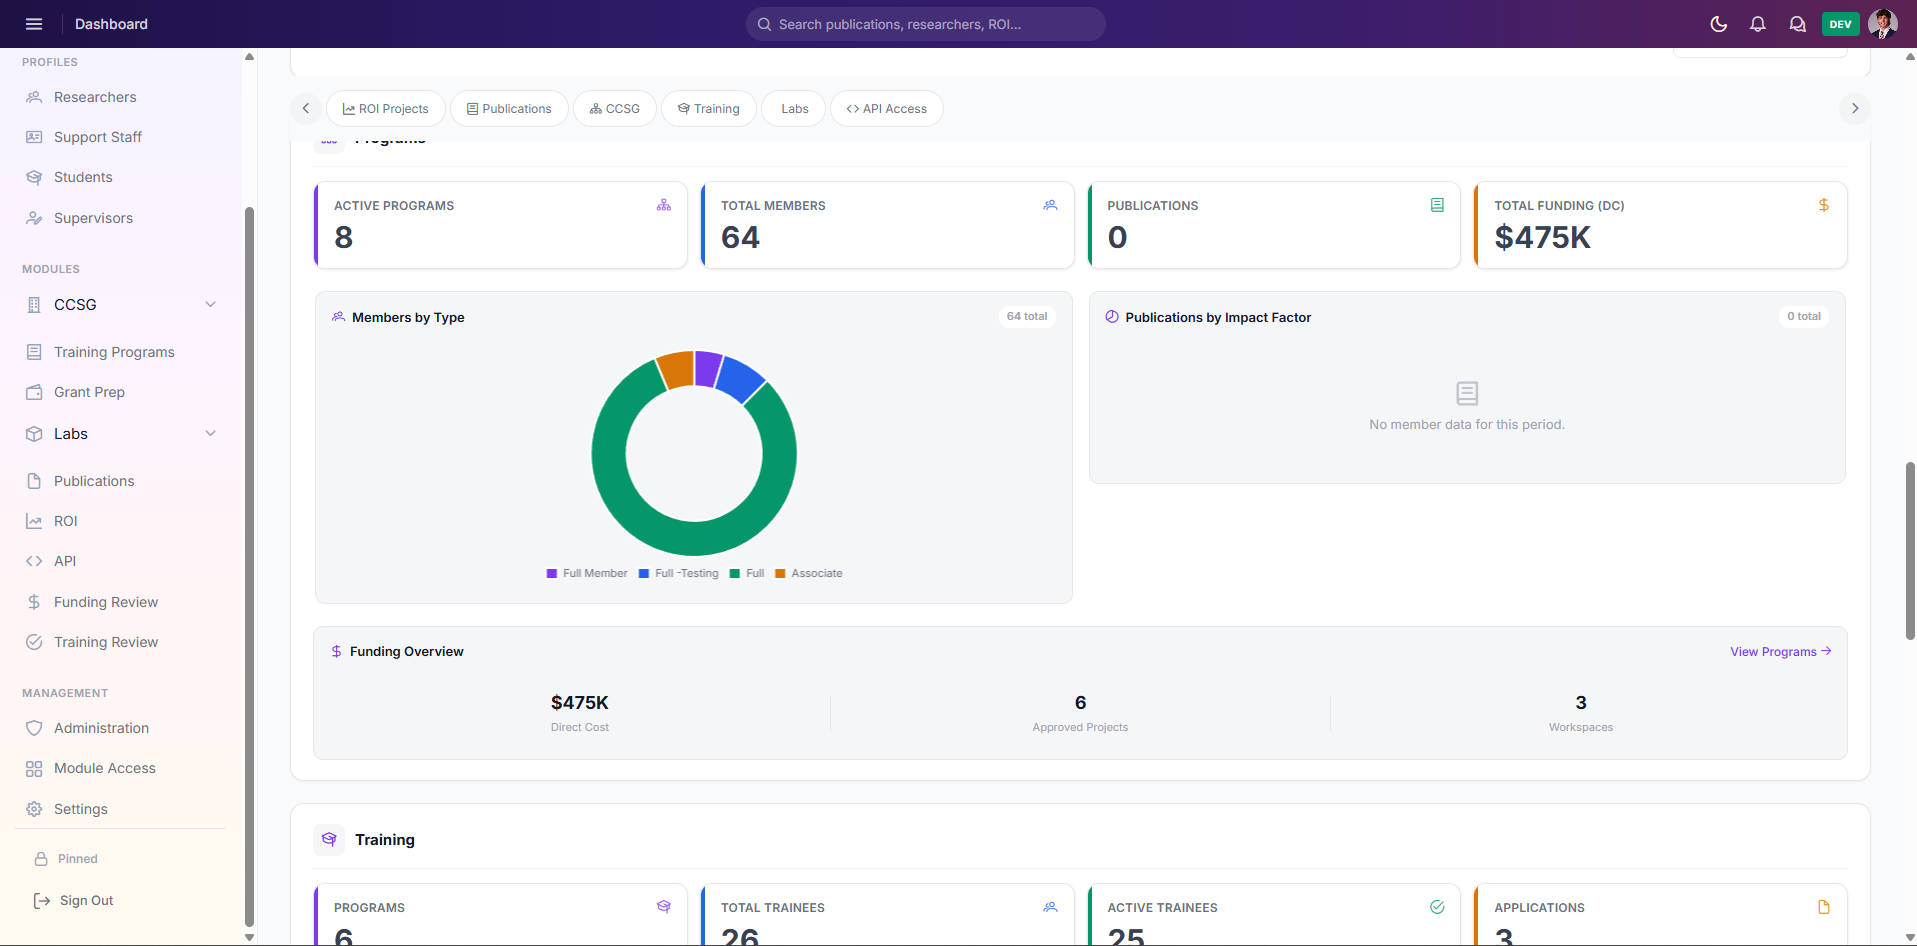The width and height of the screenshot is (1917, 946).
Task: Click the Total Funding dollar icon
Action: [1824, 205]
